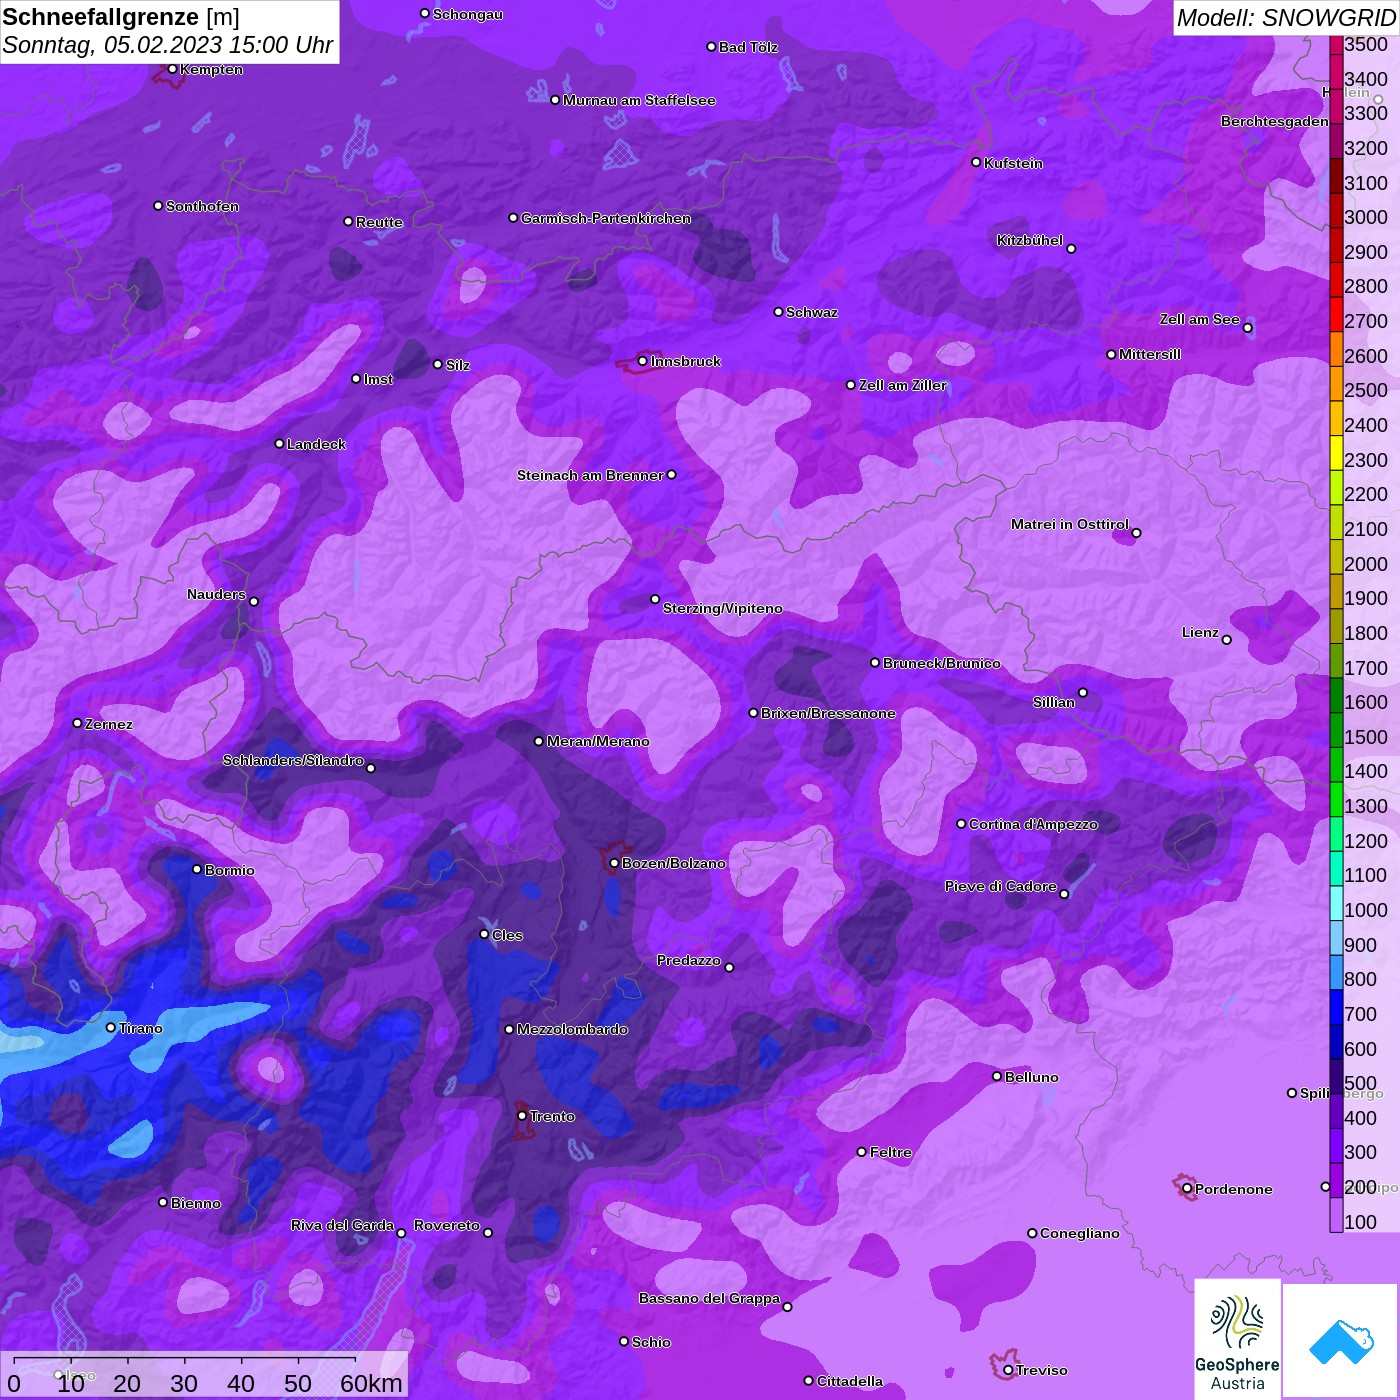This screenshot has width=1400, height=1400.
Task: Click the 60km scale bar label
Action: pos(371,1383)
